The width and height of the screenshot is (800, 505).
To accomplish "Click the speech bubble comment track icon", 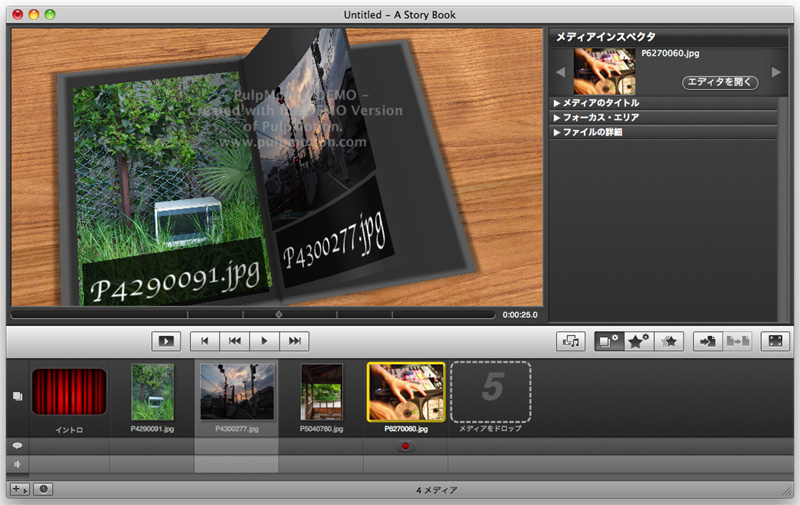I will click(x=17, y=446).
